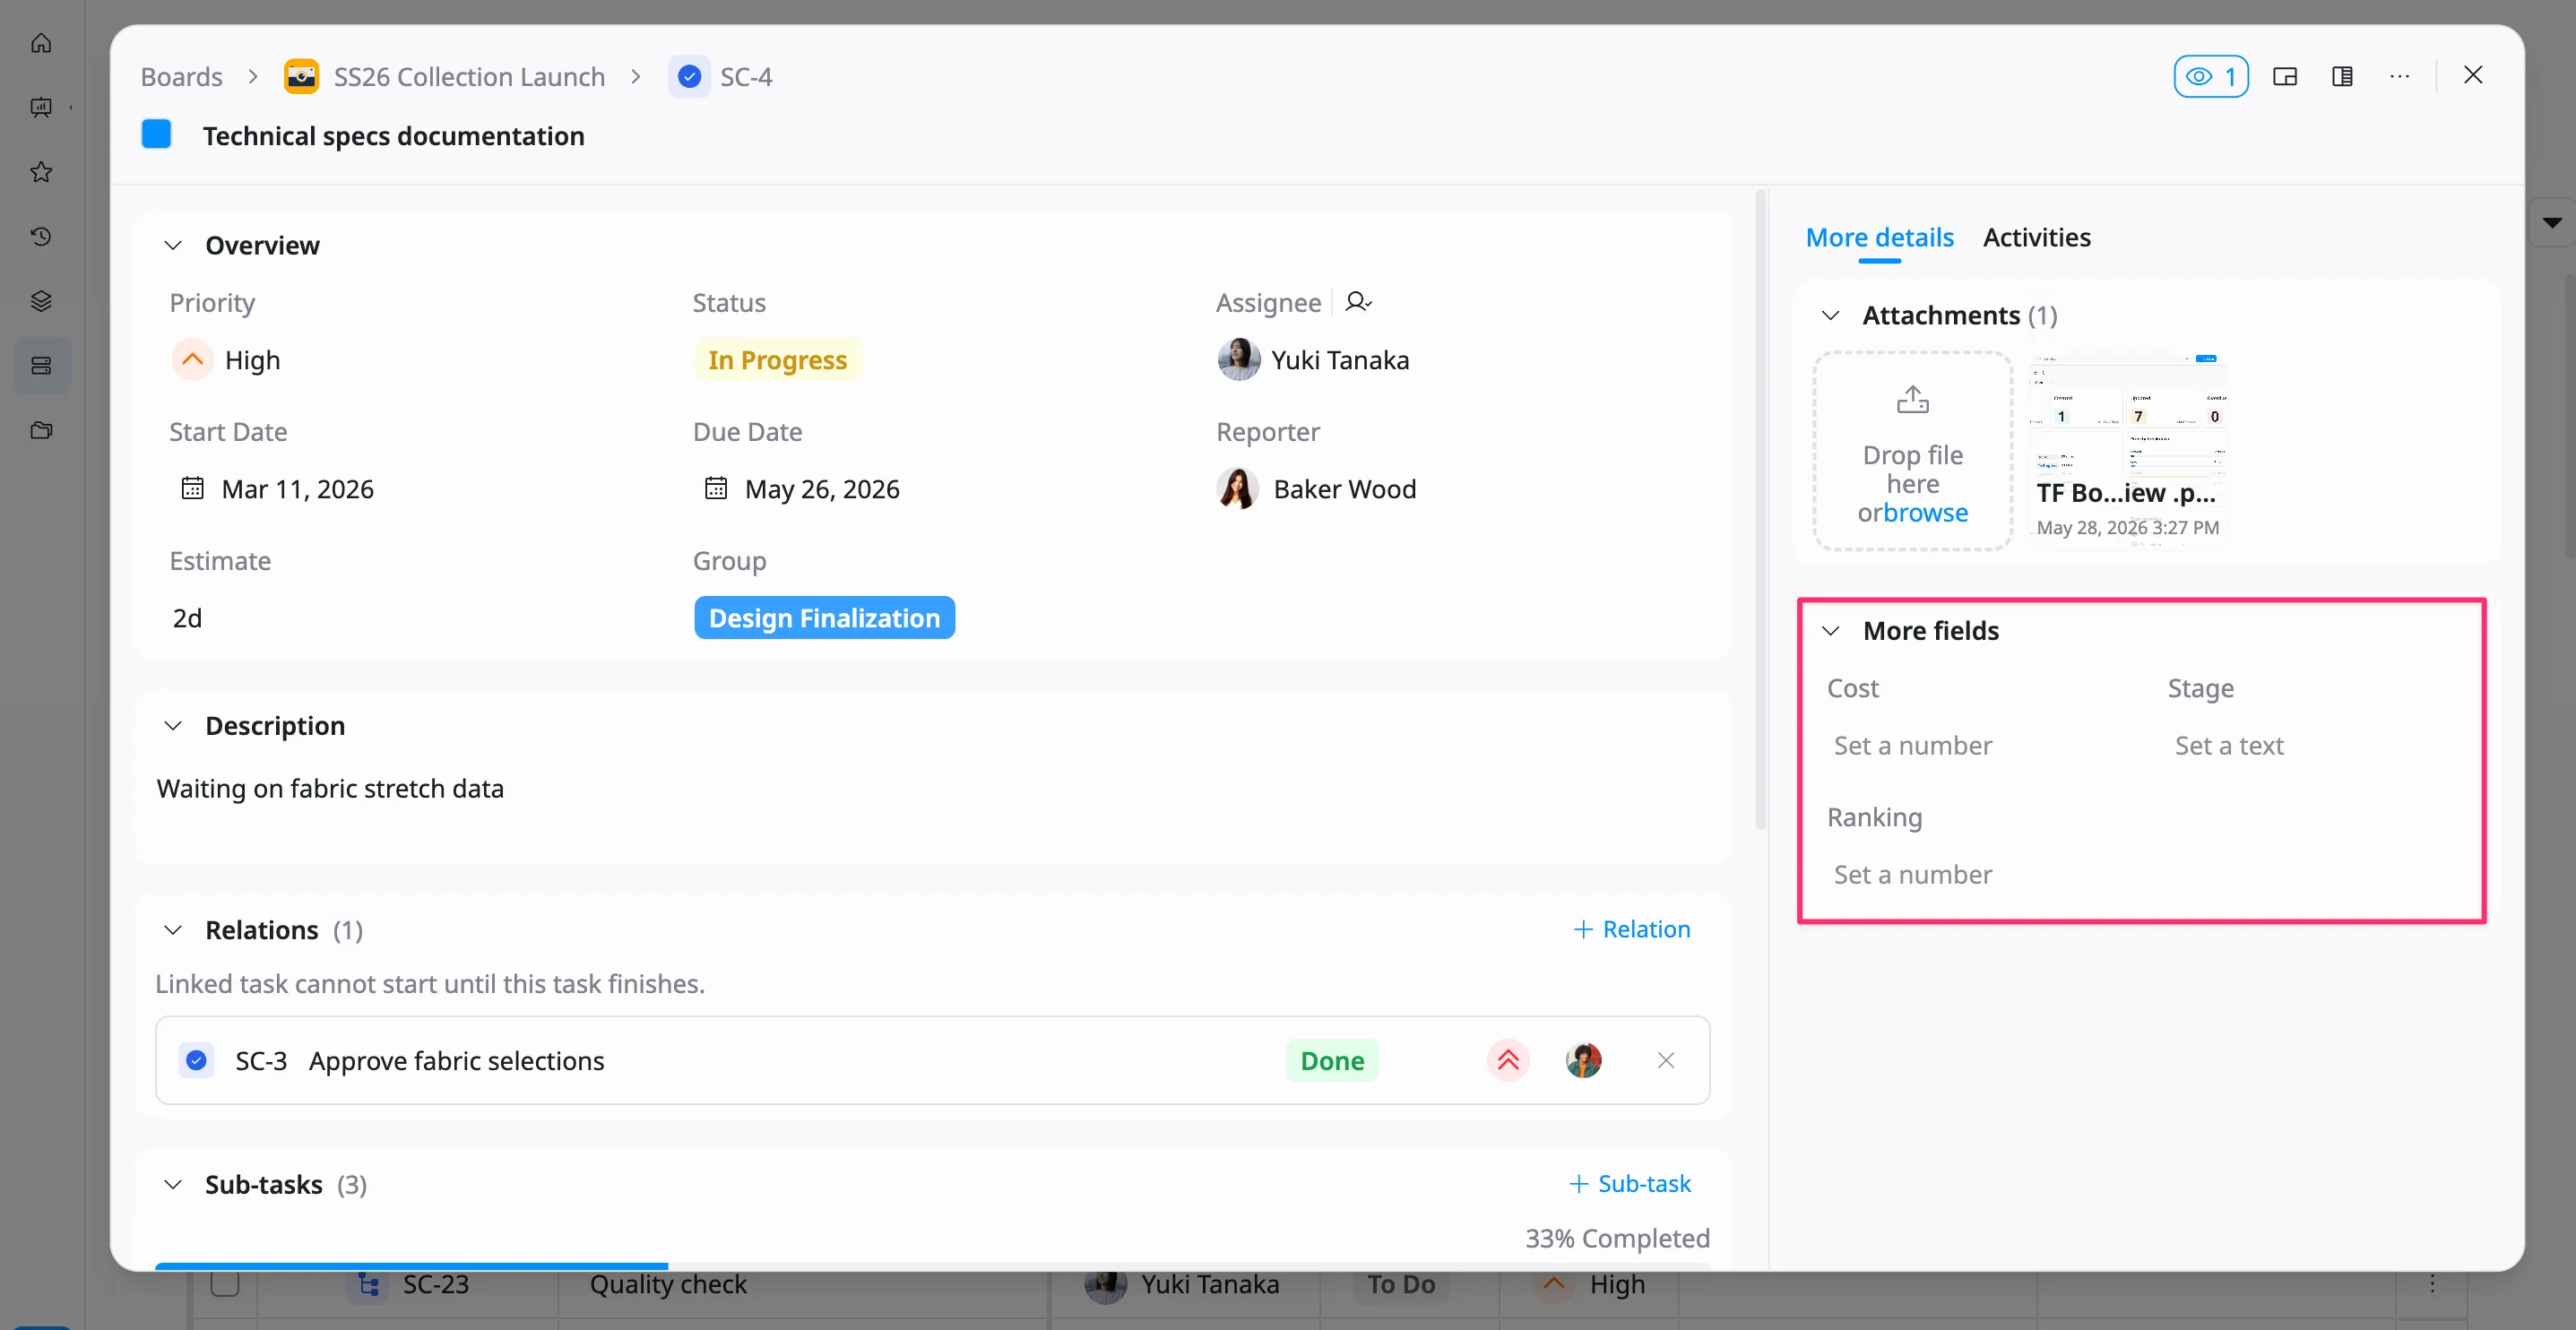Switch to the Activities tab

click(2036, 237)
